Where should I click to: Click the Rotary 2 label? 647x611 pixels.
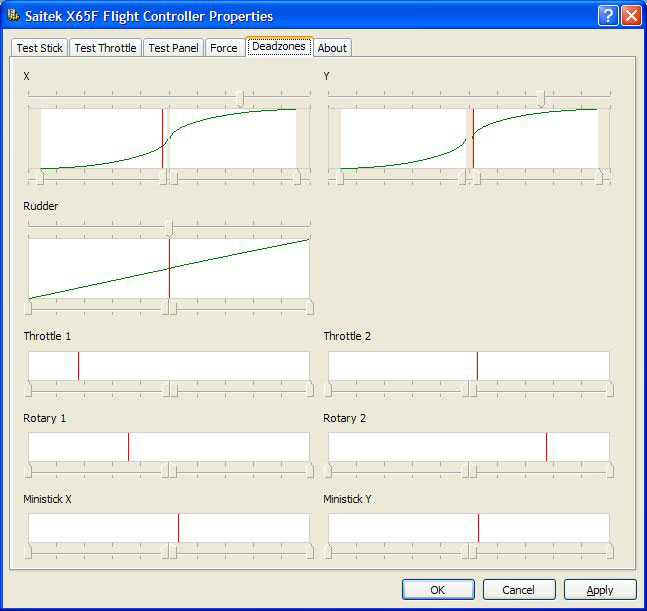click(x=345, y=418)
